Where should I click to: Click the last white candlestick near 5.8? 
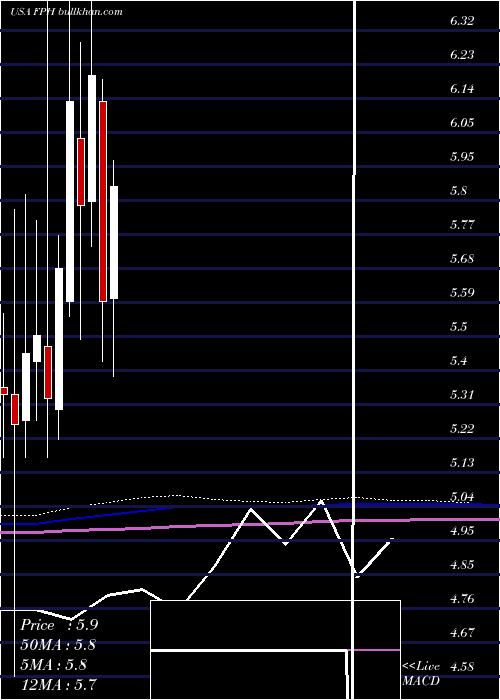tap(114, 242)
